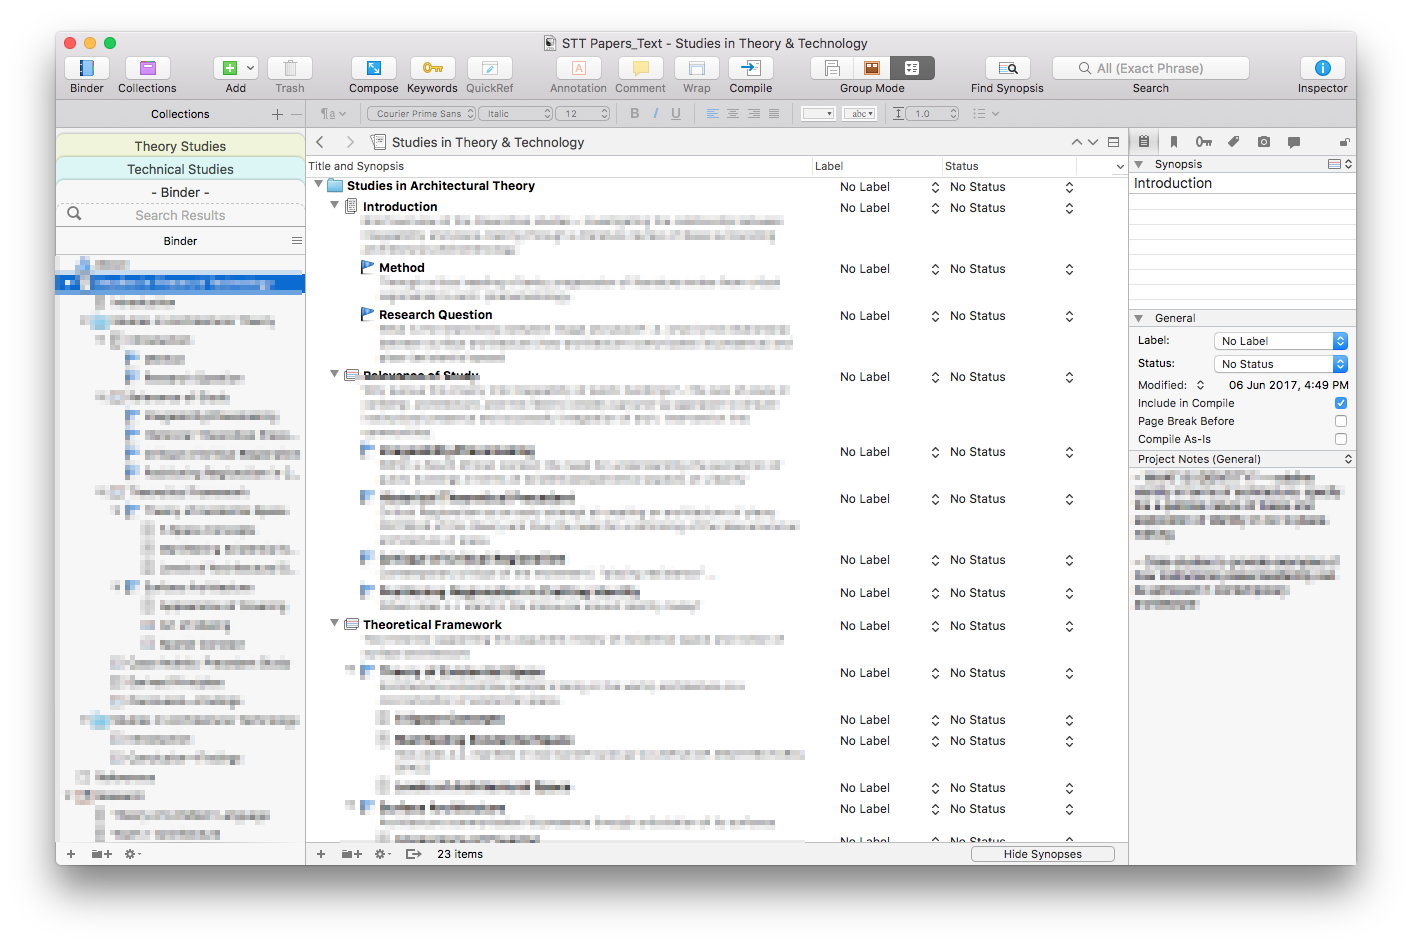The width and height of the screenshot is (1412, 945).
Task: Open inspector comments and footnotes pane
Action: pyautogui.click(x=1294, y=142)
